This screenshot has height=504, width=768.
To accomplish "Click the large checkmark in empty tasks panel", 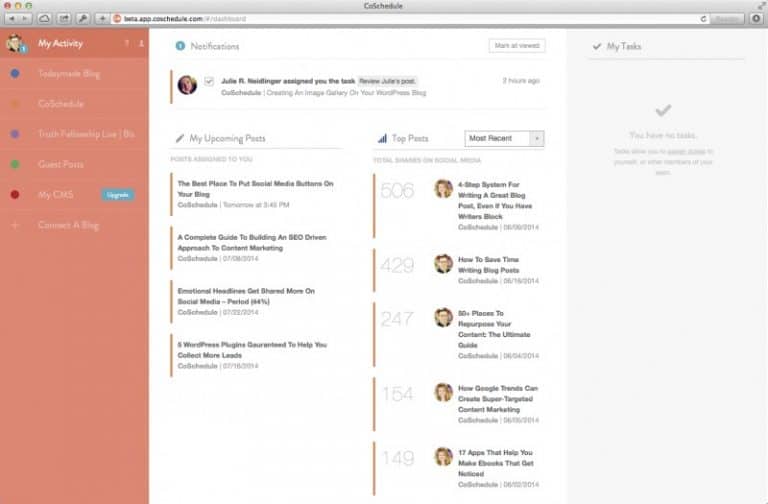I will pyautogui.click(x=663, y=111).
